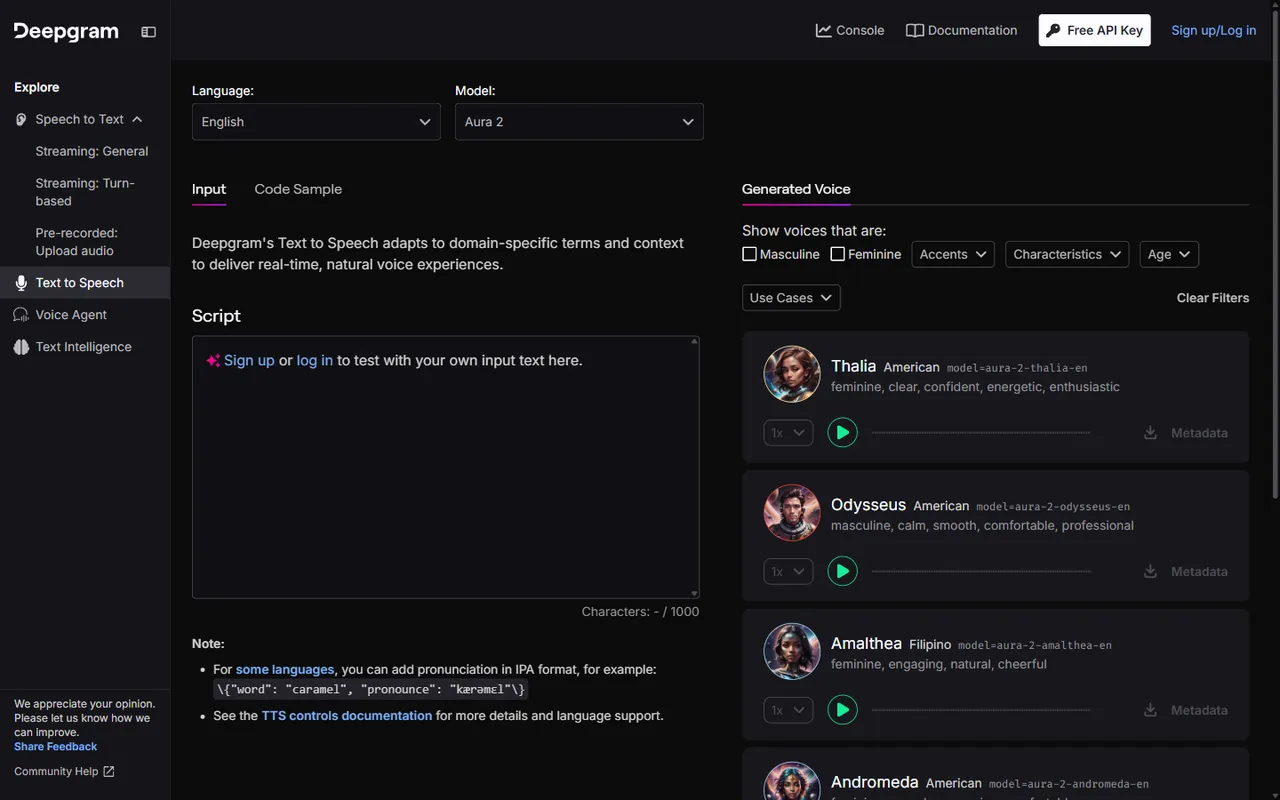Click the Community Help external link icon
This screenshot has width=1280, height=800.
109,772
